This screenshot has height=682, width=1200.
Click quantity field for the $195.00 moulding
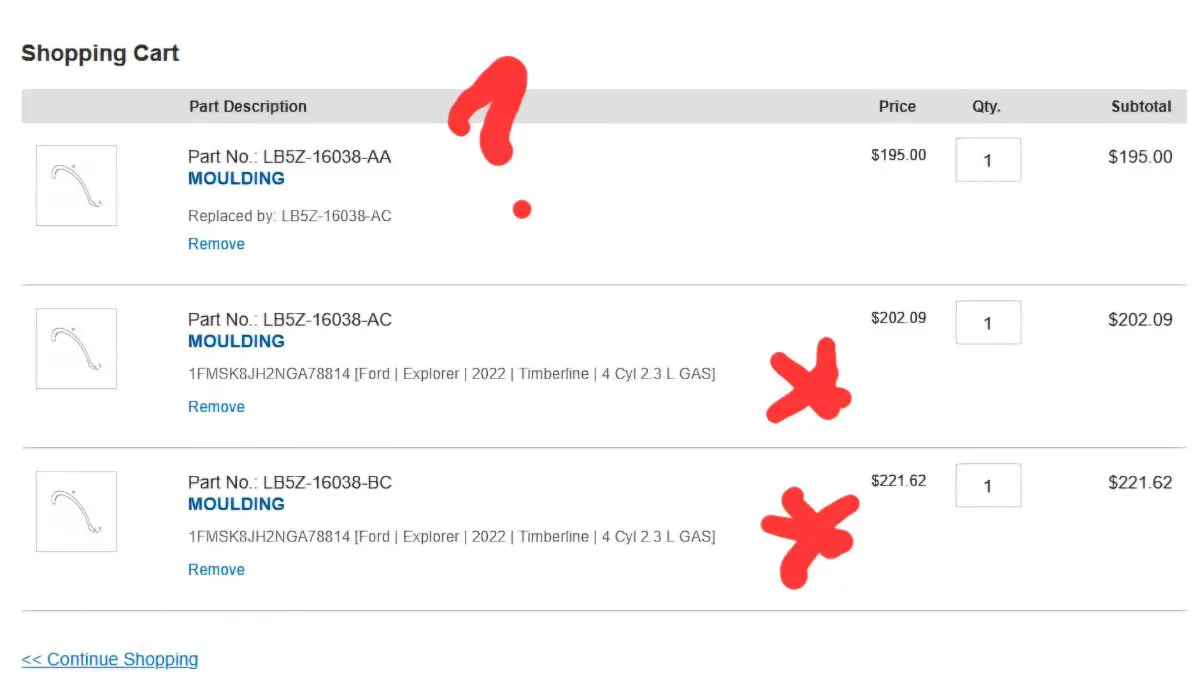point(988,160)
